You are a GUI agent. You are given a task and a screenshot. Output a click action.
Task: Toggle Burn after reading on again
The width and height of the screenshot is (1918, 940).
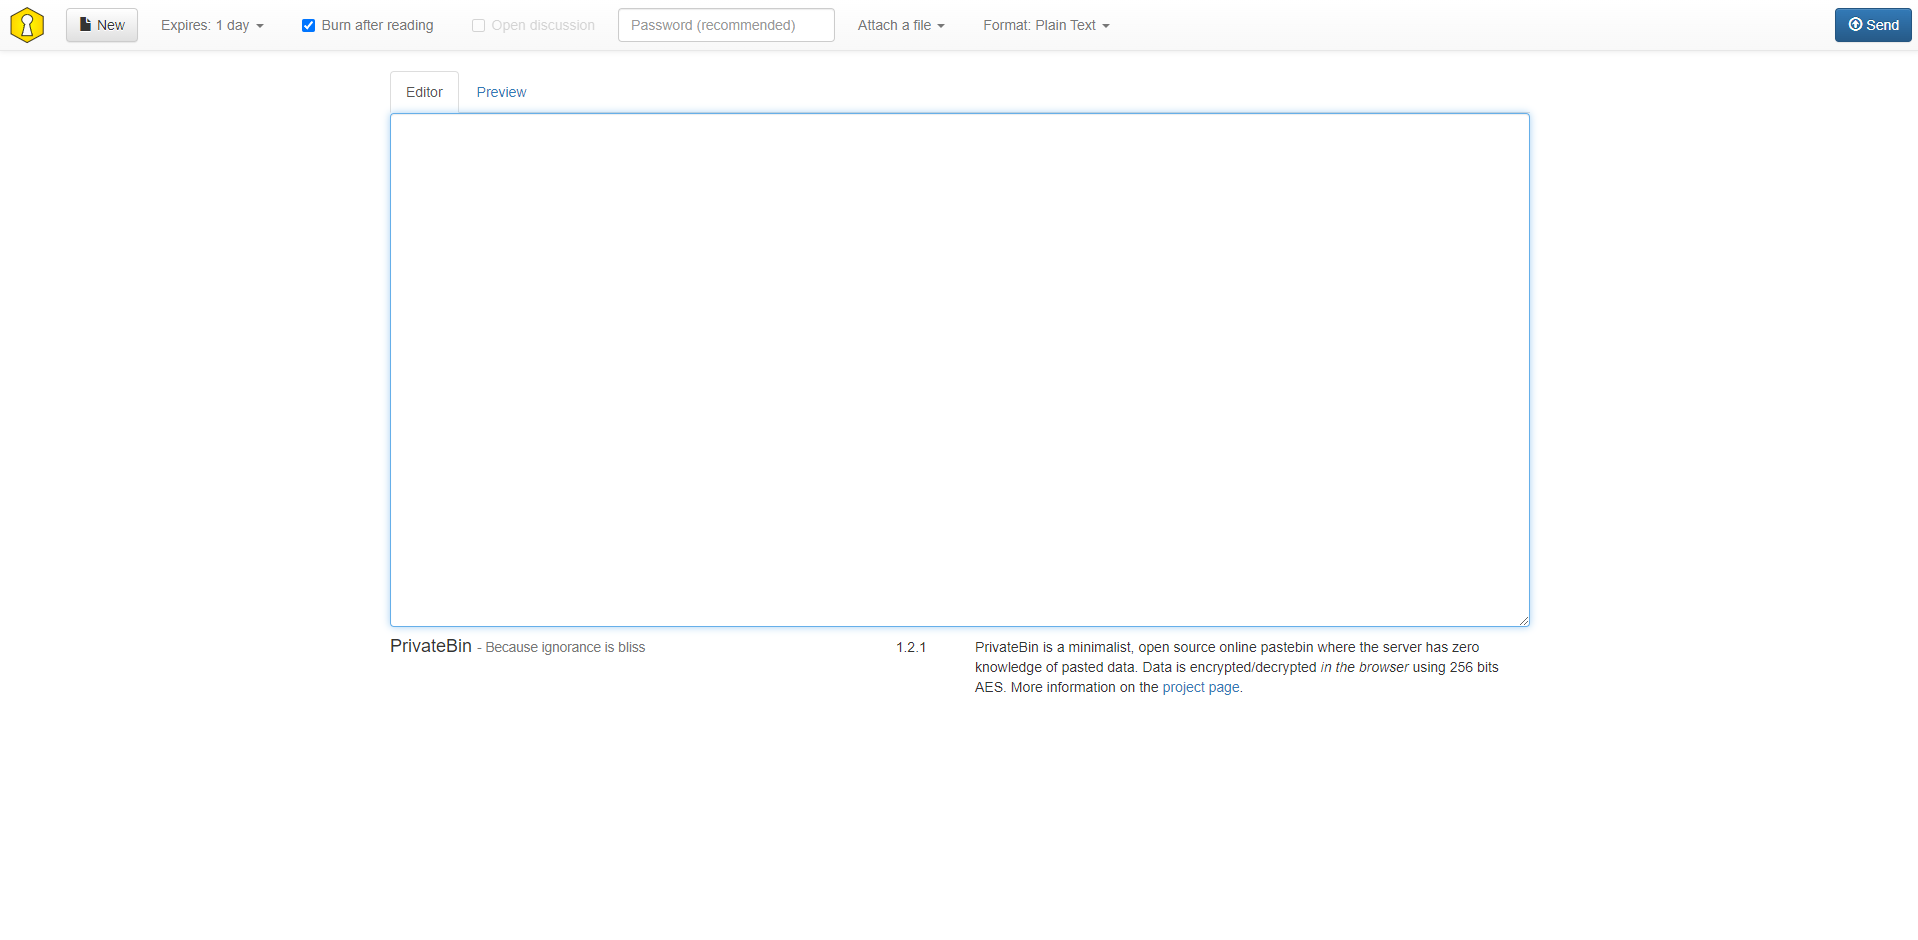click(309, 25)
